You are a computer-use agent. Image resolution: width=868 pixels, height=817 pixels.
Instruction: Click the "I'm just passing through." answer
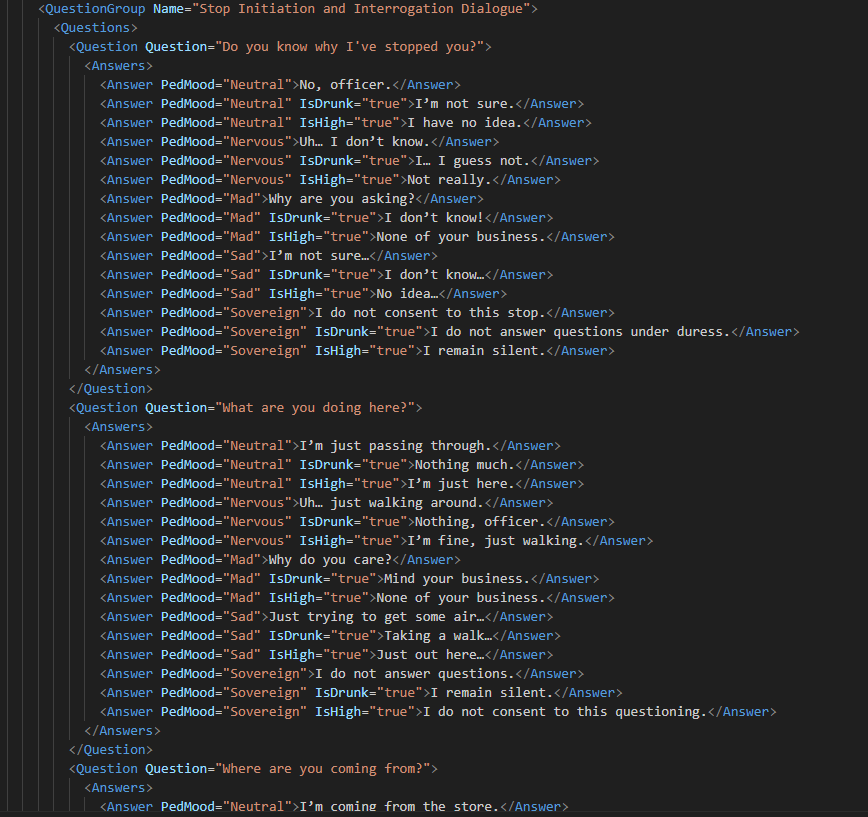coord(395,446)
